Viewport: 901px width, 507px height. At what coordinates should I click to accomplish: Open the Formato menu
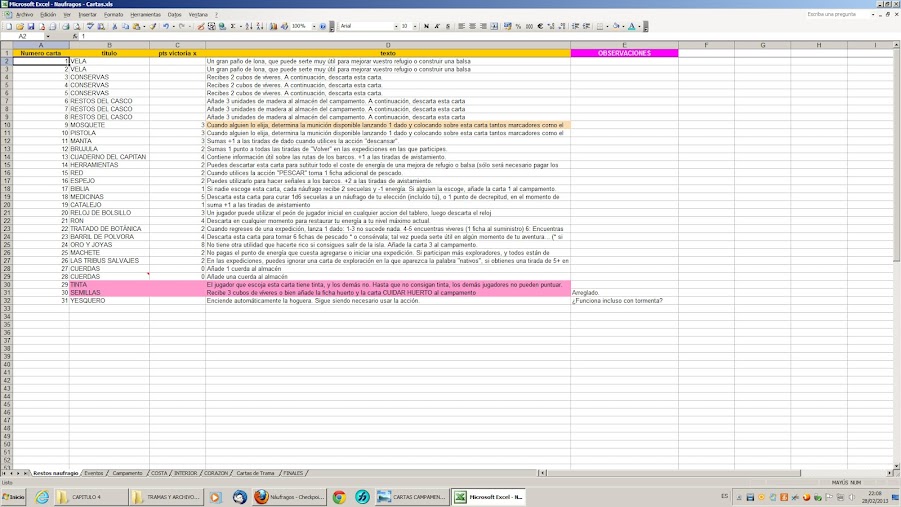pyautogui.click(x=113, y=14)
